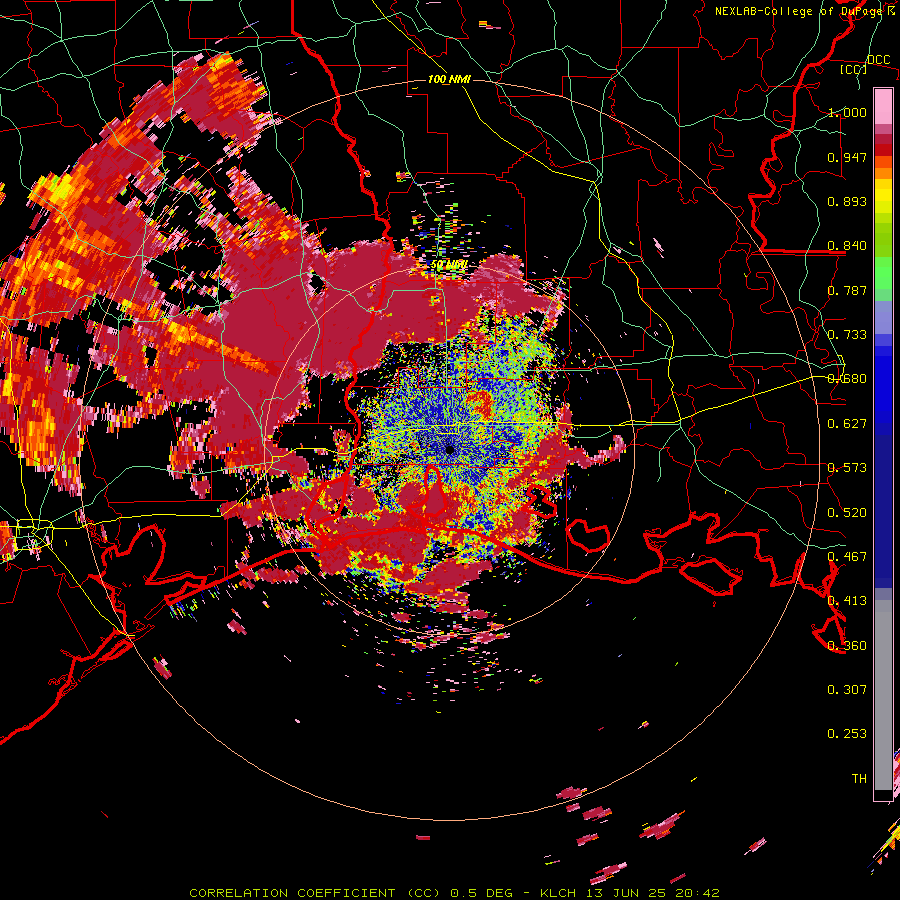Viewport: 900px width, 900px height.
Task: Click the gray lower section of the color bar
Action: (883, 695)
